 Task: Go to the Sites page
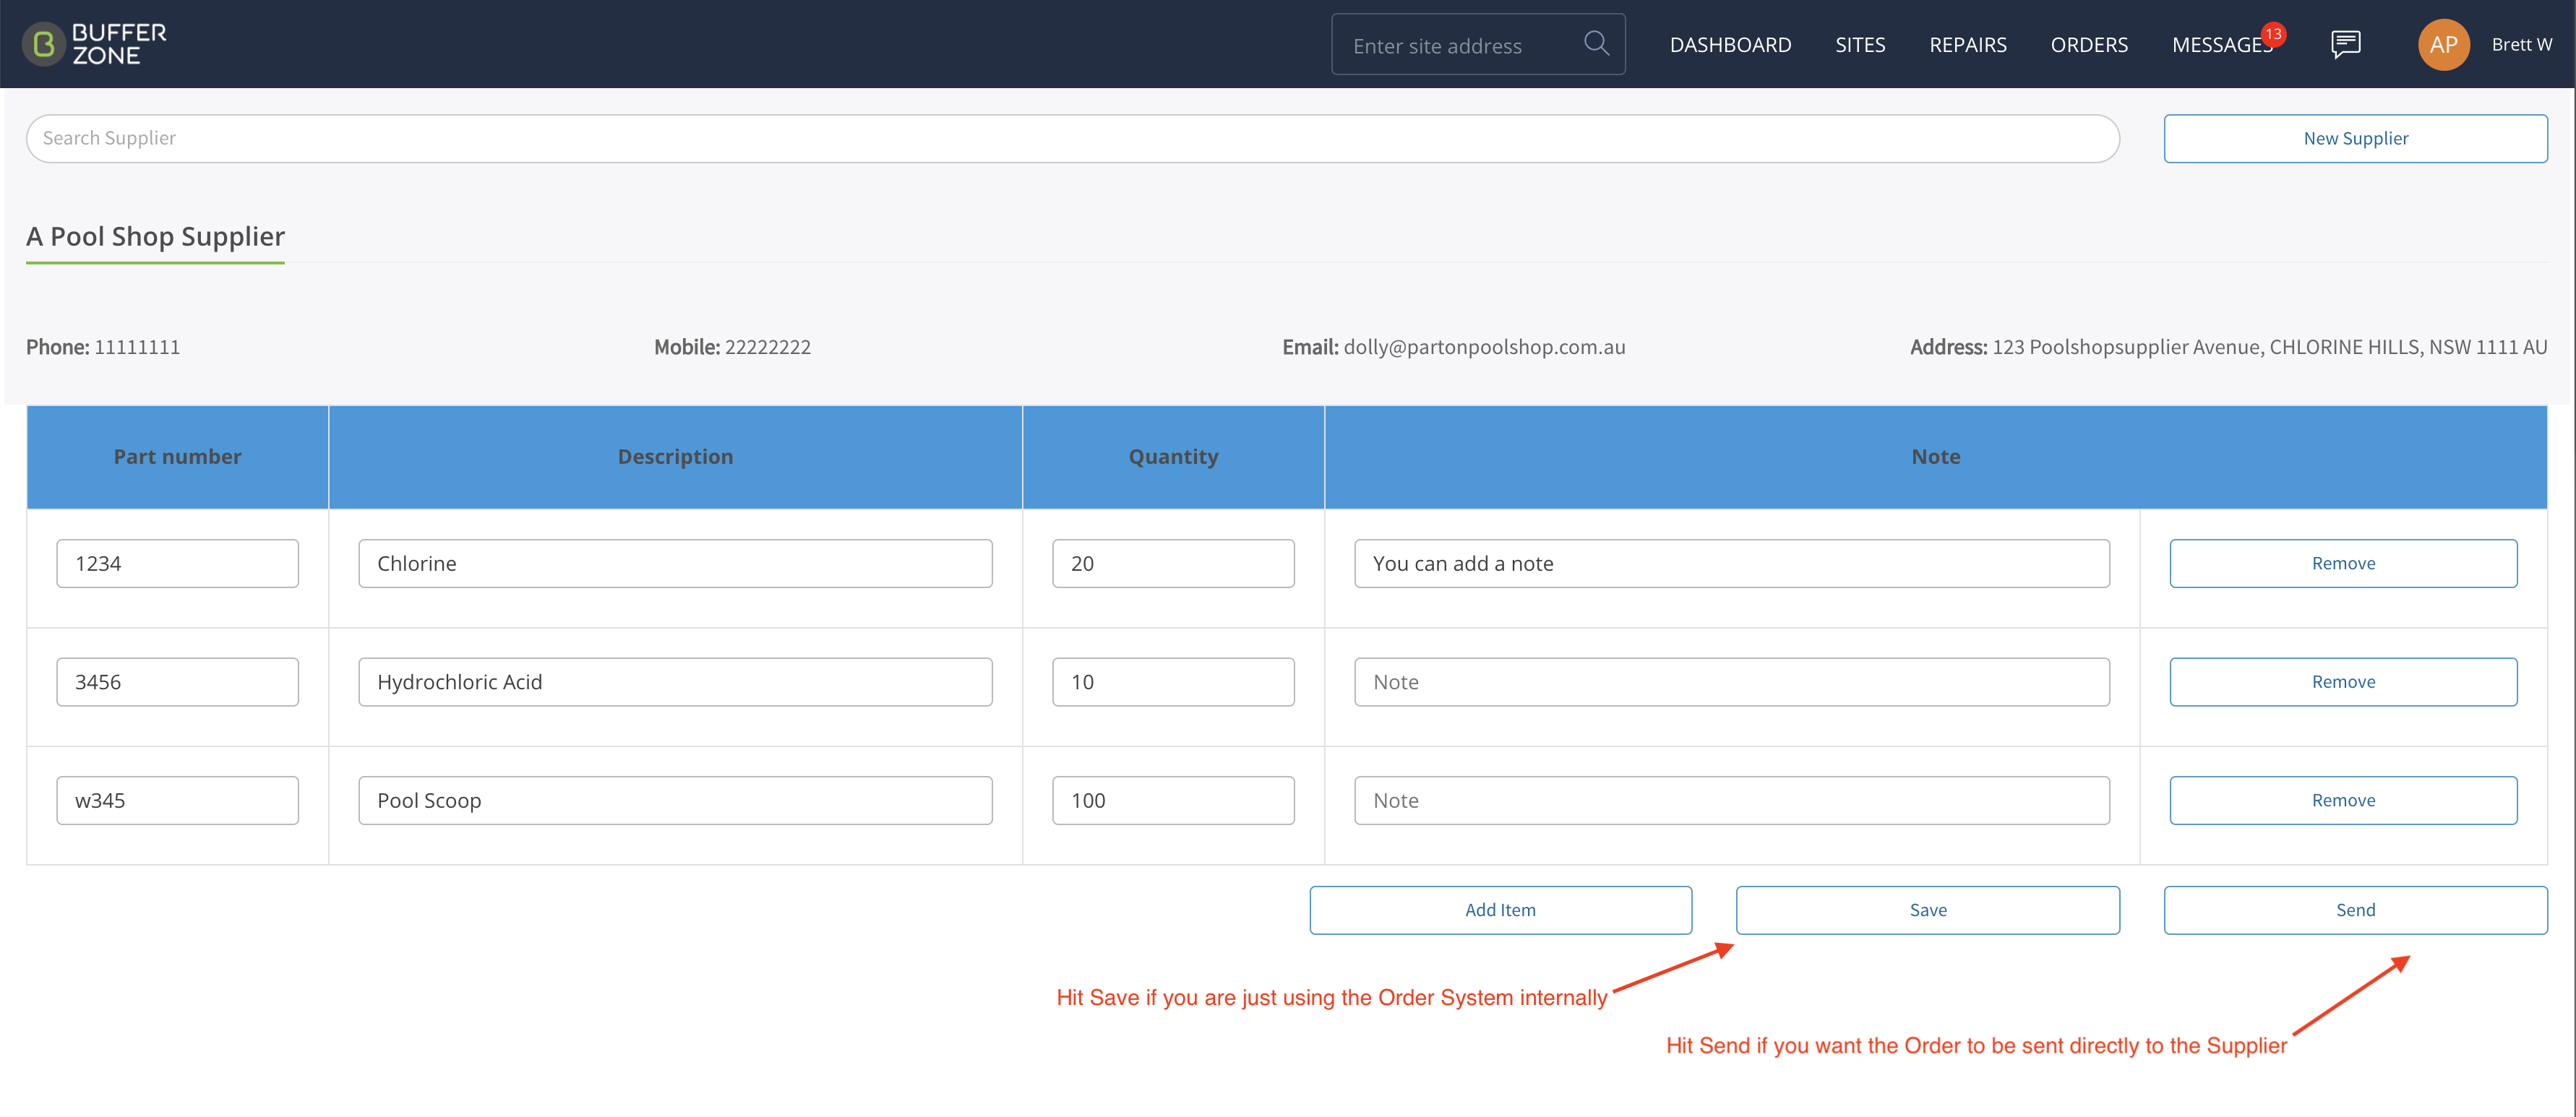point(1860,45)
